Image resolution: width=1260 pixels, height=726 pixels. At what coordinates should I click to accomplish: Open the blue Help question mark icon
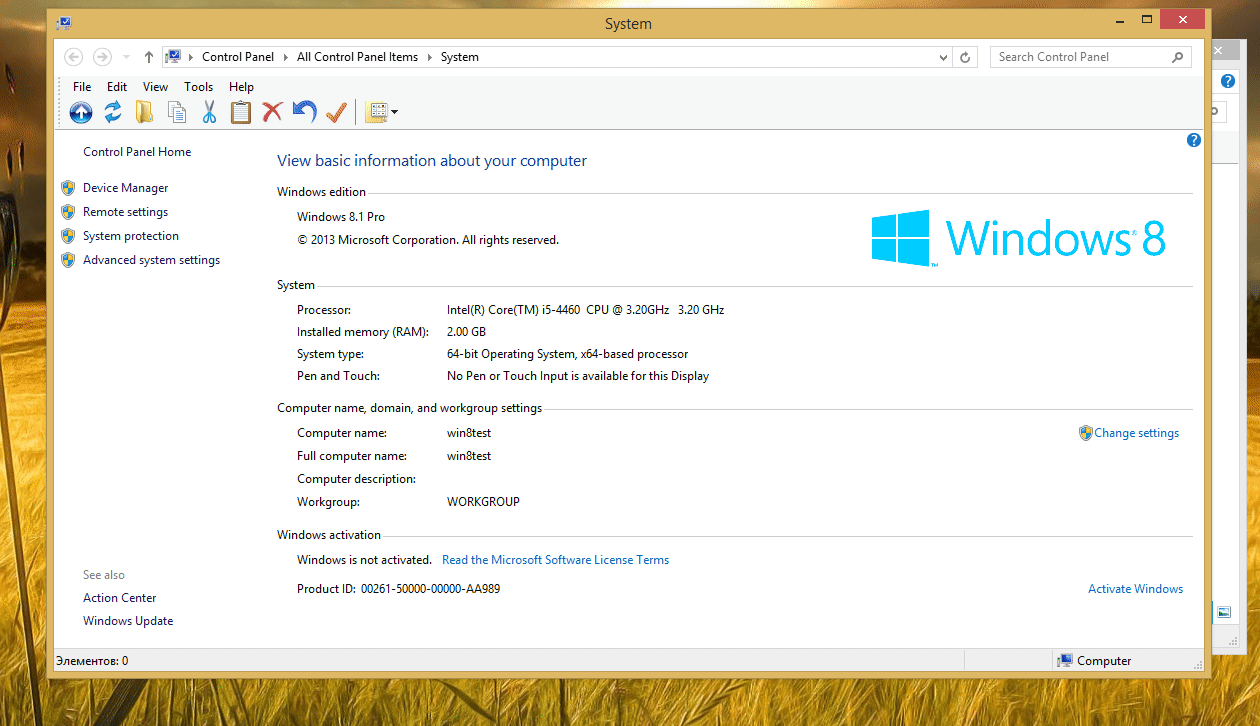coord(1193,140)
